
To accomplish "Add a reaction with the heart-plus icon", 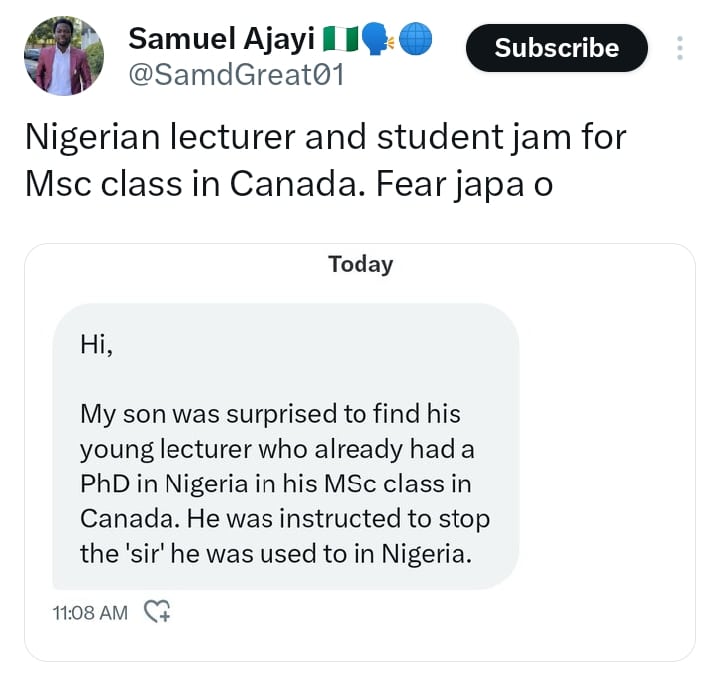I will pyautogui.click(x=158, y=611).
